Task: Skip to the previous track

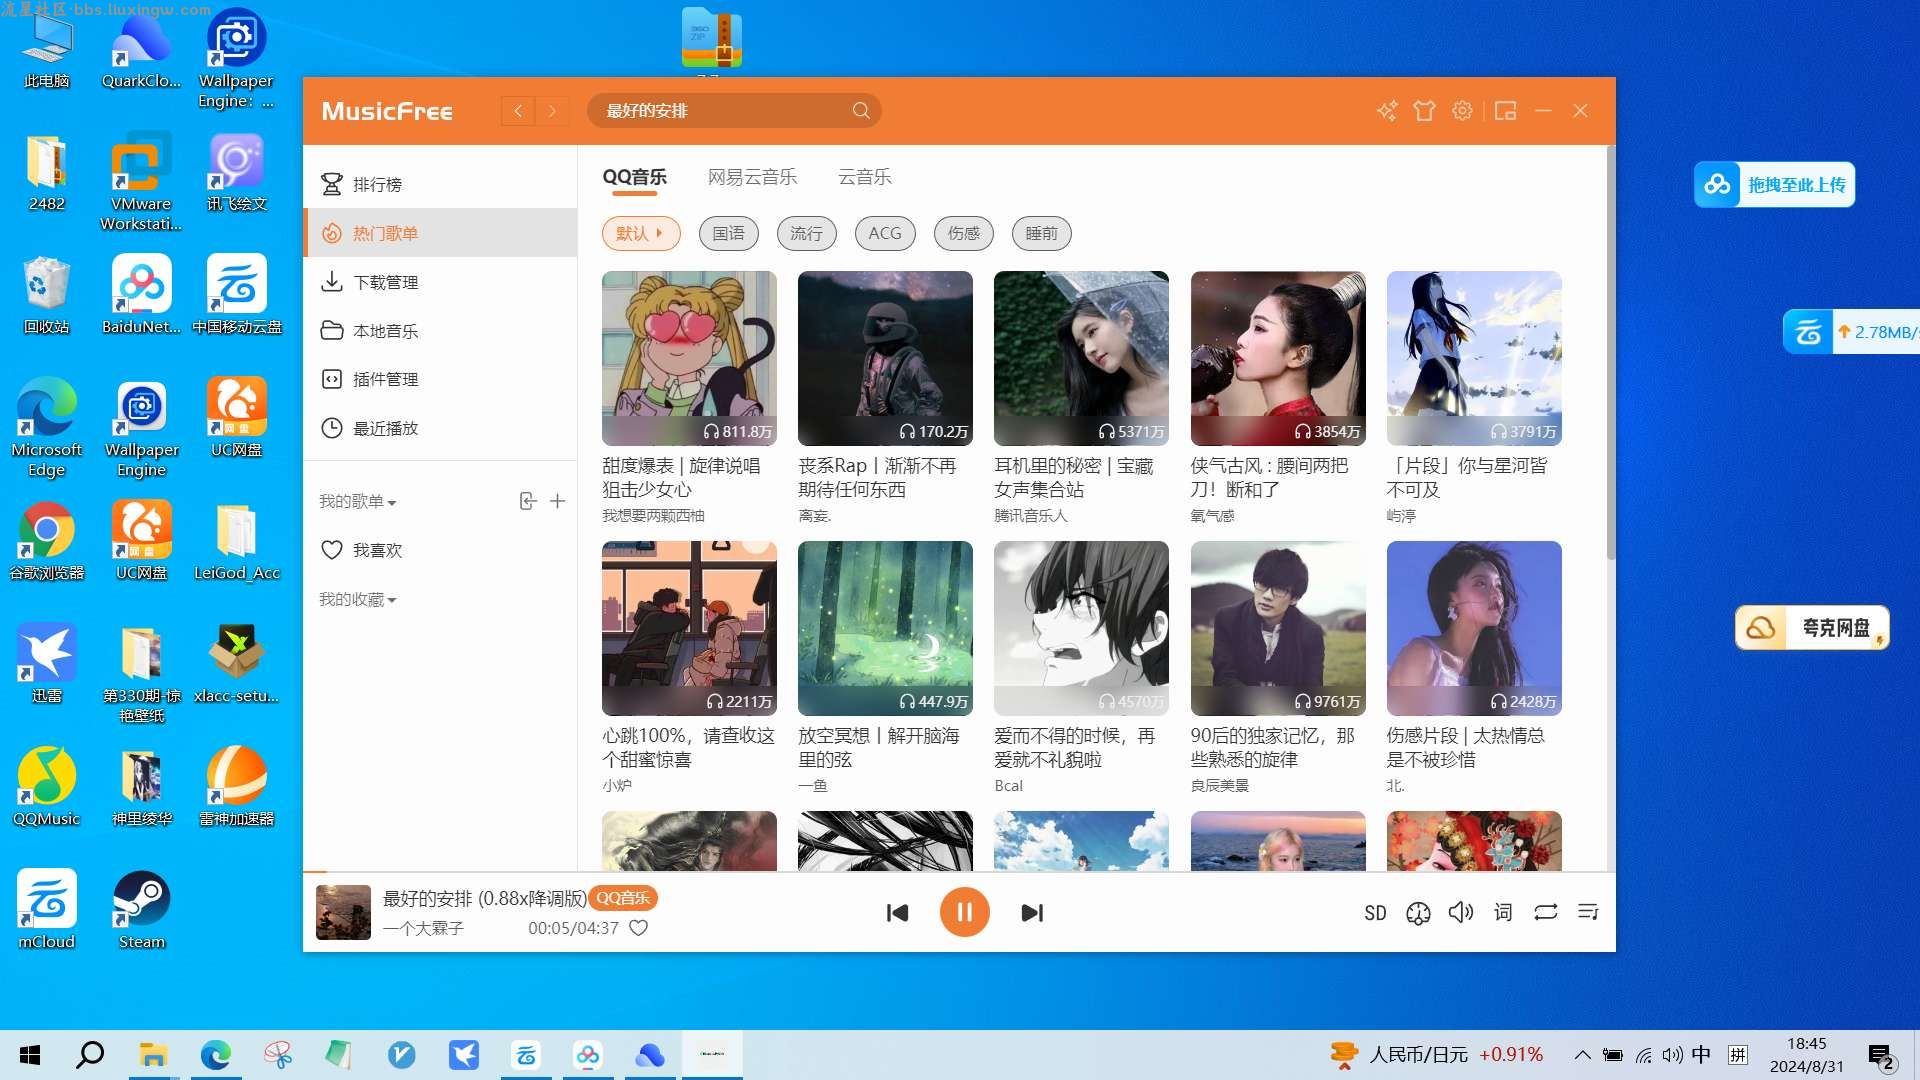Action: (x=897, y=913)
